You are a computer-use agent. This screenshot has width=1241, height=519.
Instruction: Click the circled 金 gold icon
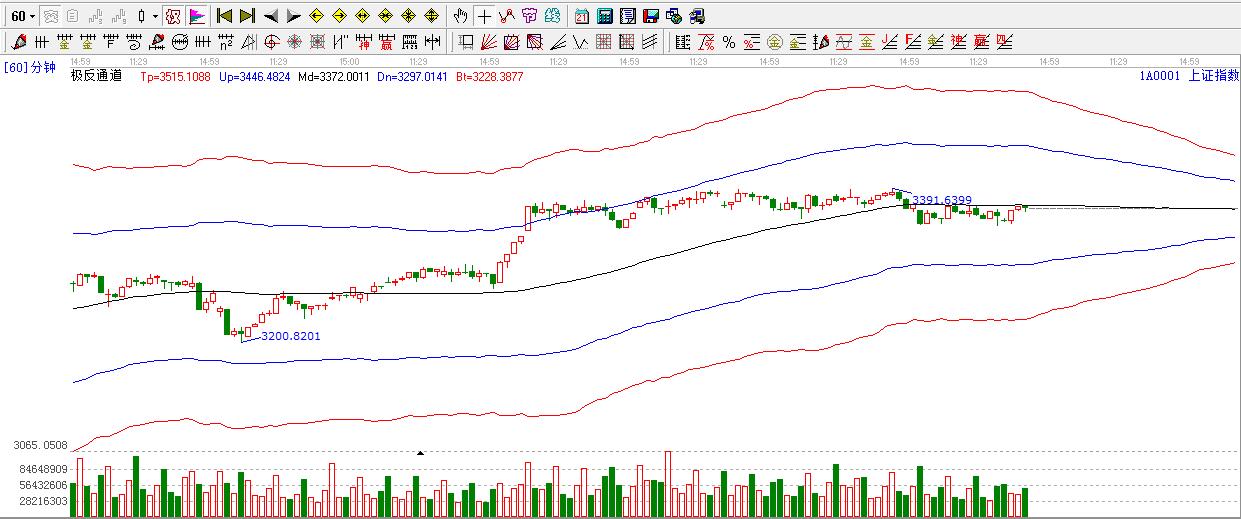[775, 42]
